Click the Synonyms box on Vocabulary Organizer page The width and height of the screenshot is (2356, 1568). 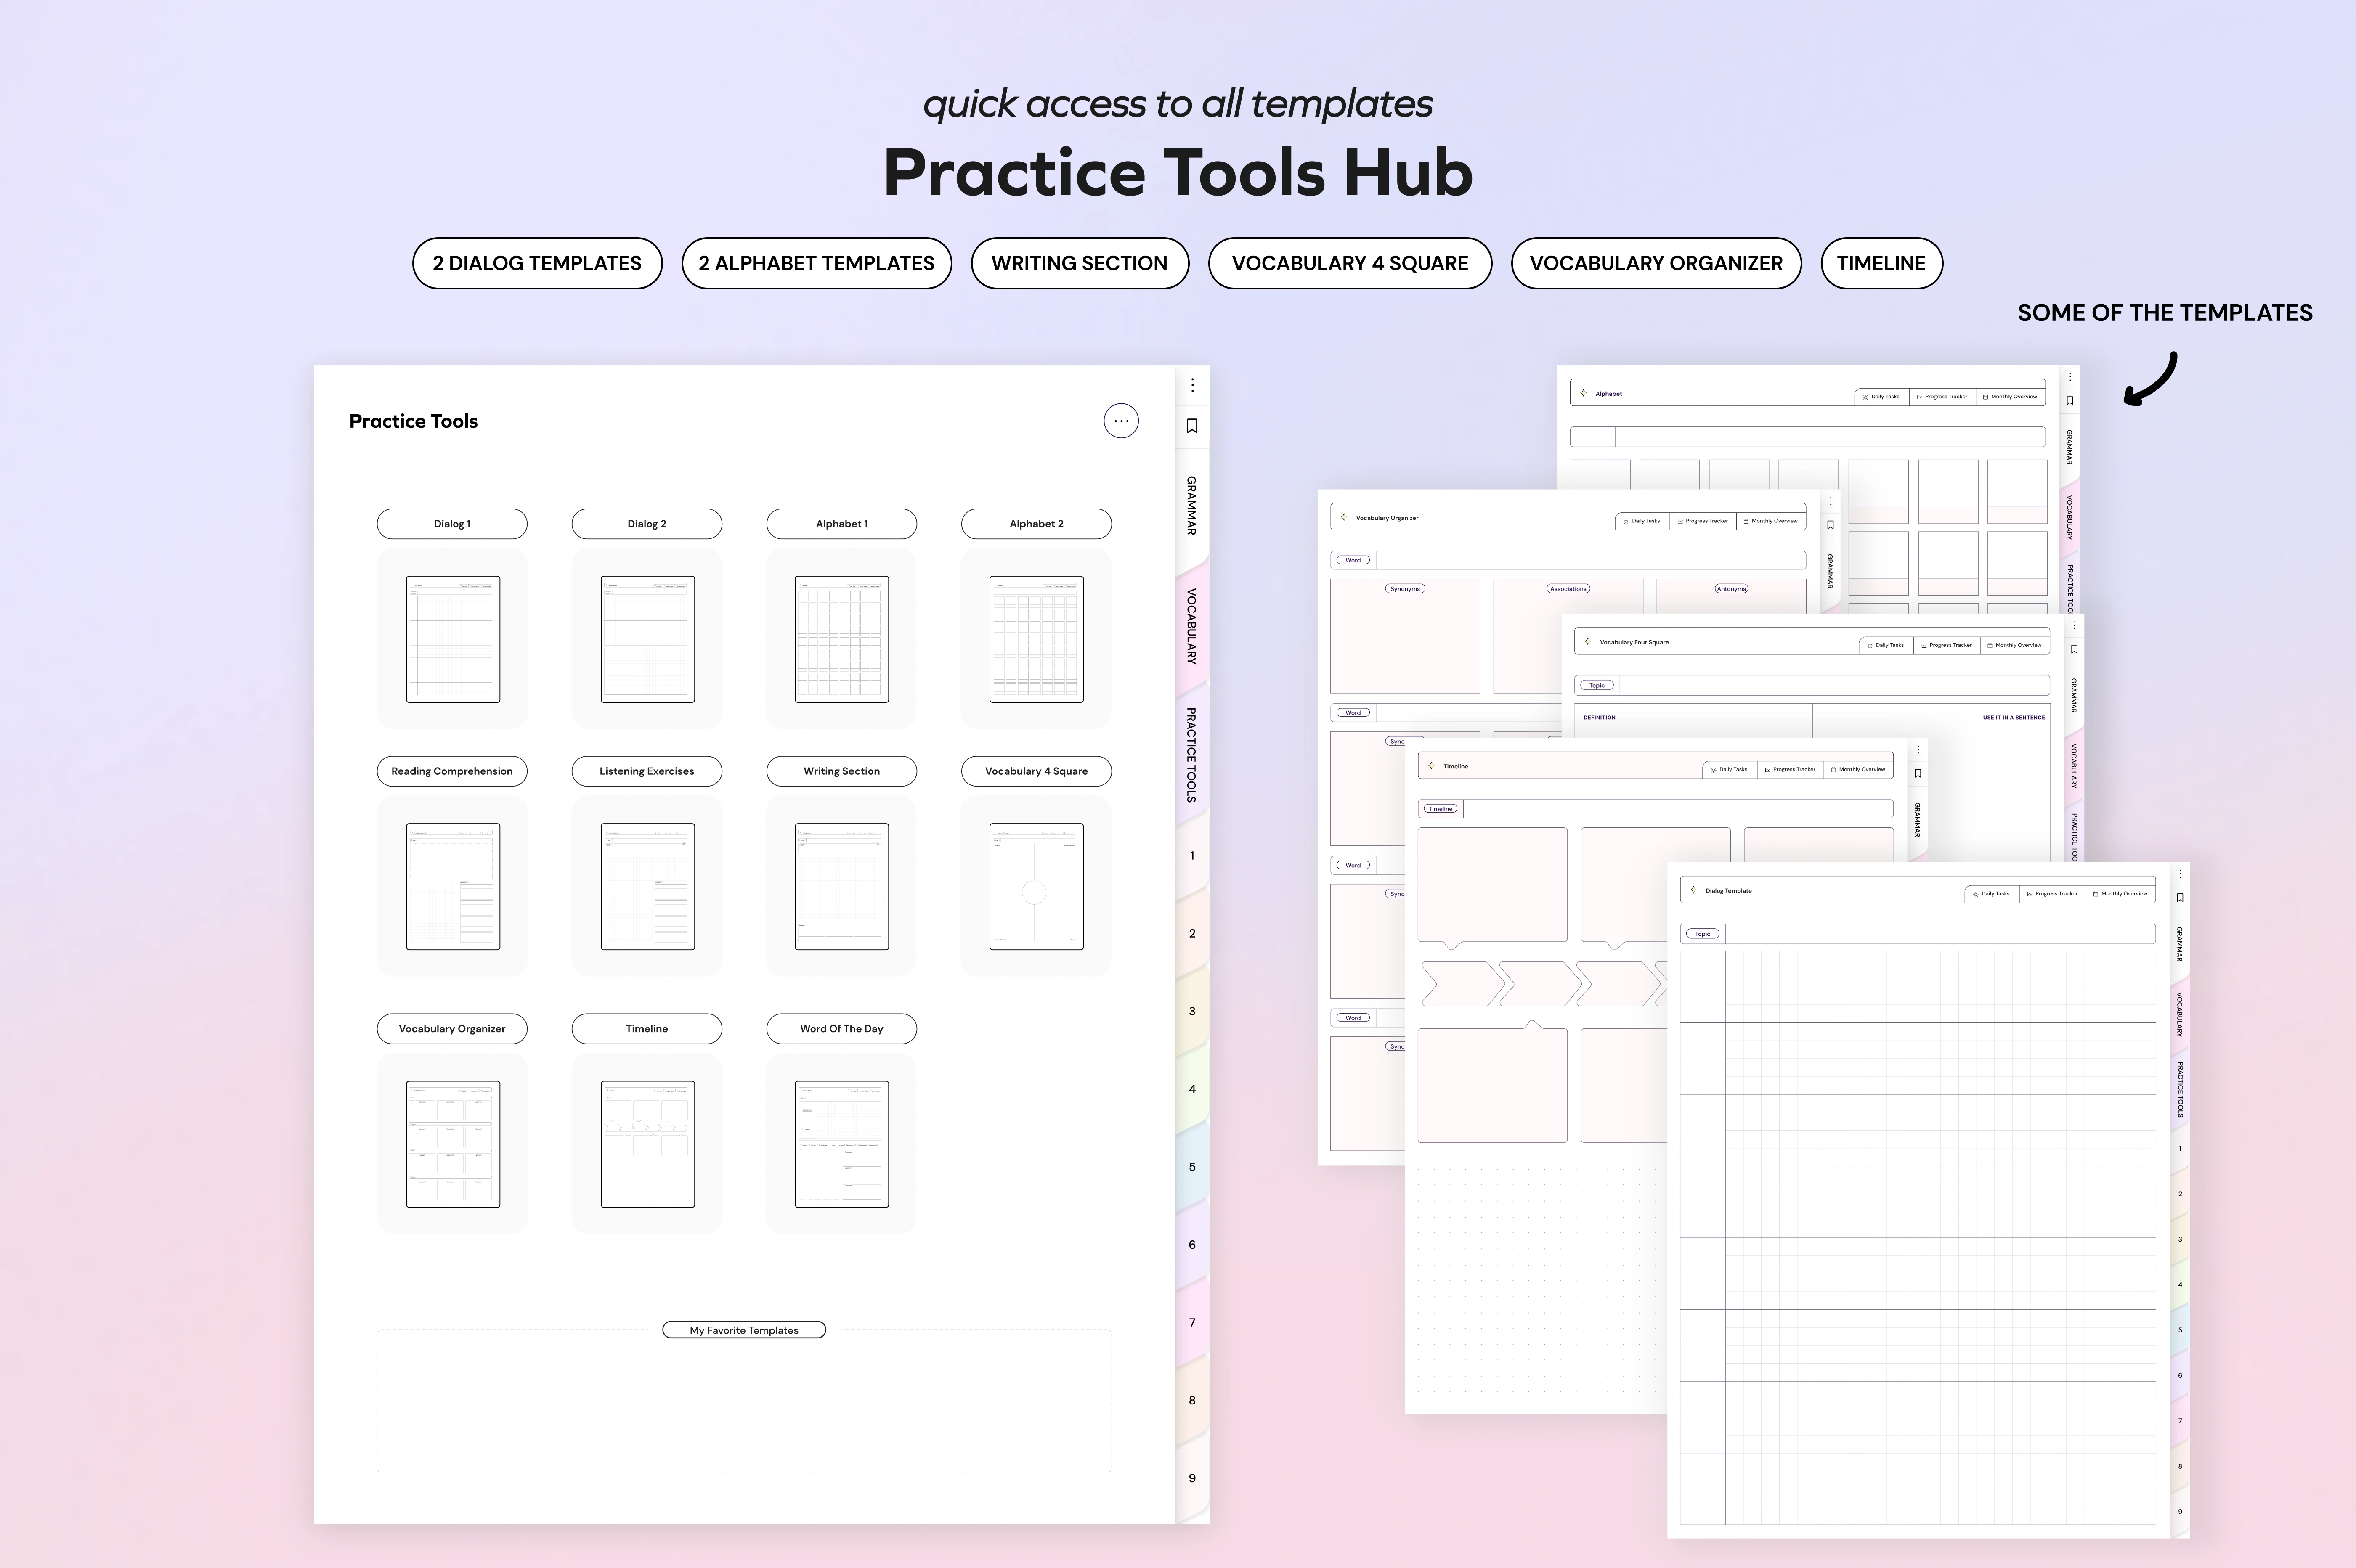point(1405,637)
